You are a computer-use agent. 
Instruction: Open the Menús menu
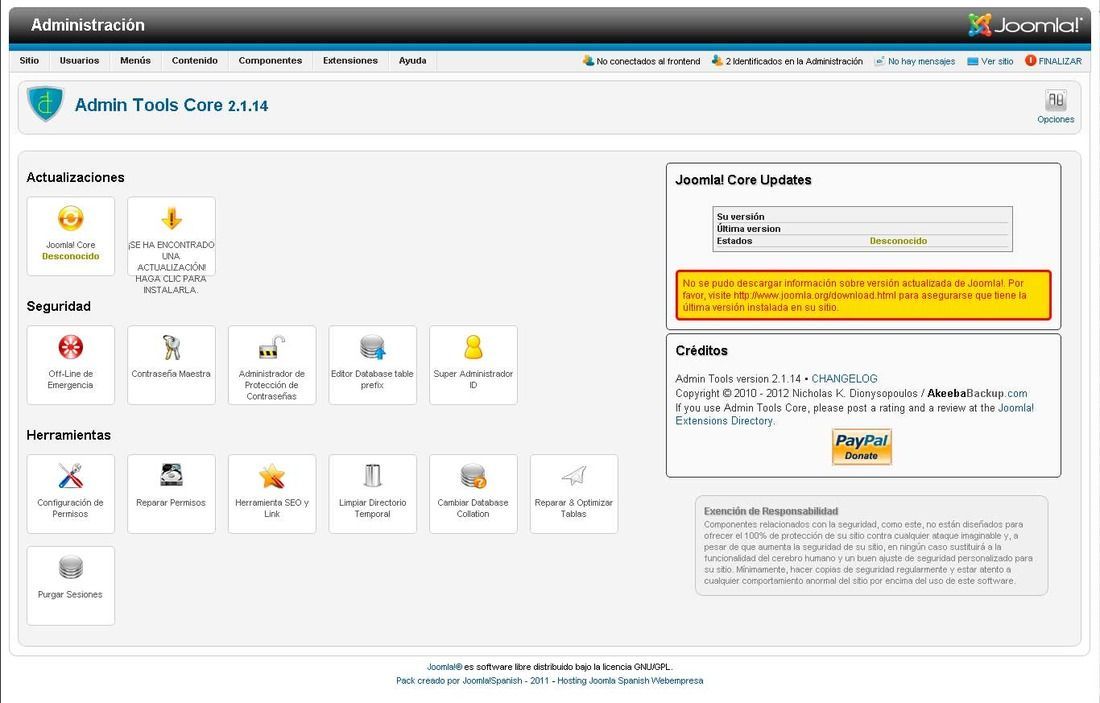tap(135, 61)
